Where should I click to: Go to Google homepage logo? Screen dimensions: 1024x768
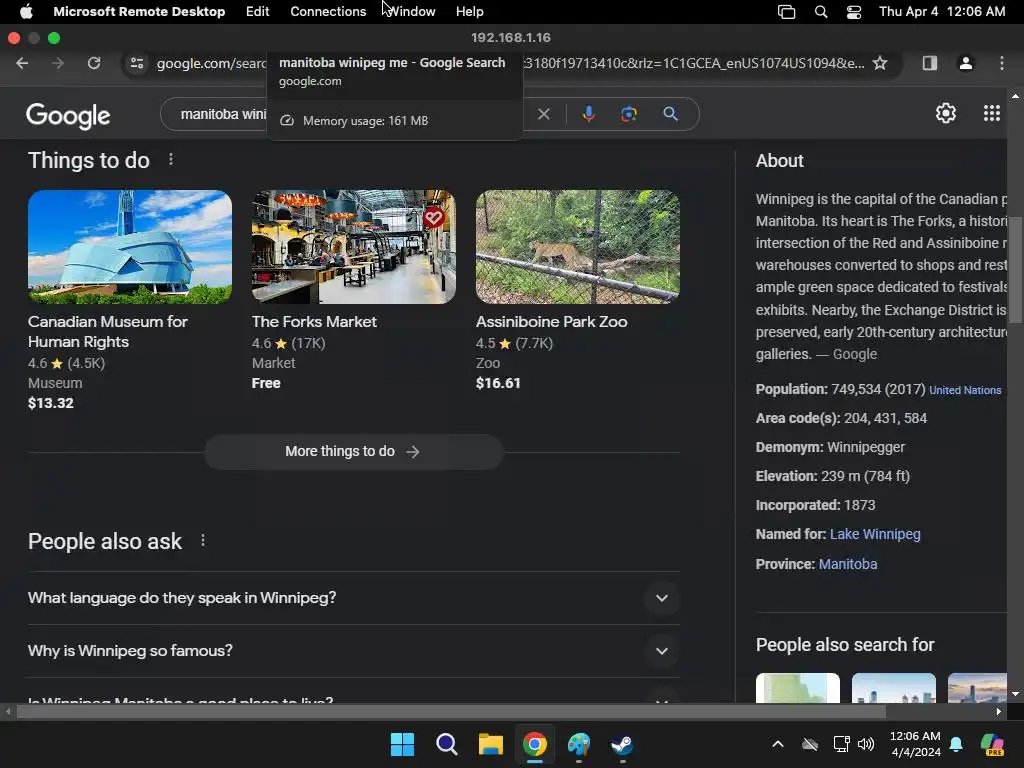click(68, 116)
